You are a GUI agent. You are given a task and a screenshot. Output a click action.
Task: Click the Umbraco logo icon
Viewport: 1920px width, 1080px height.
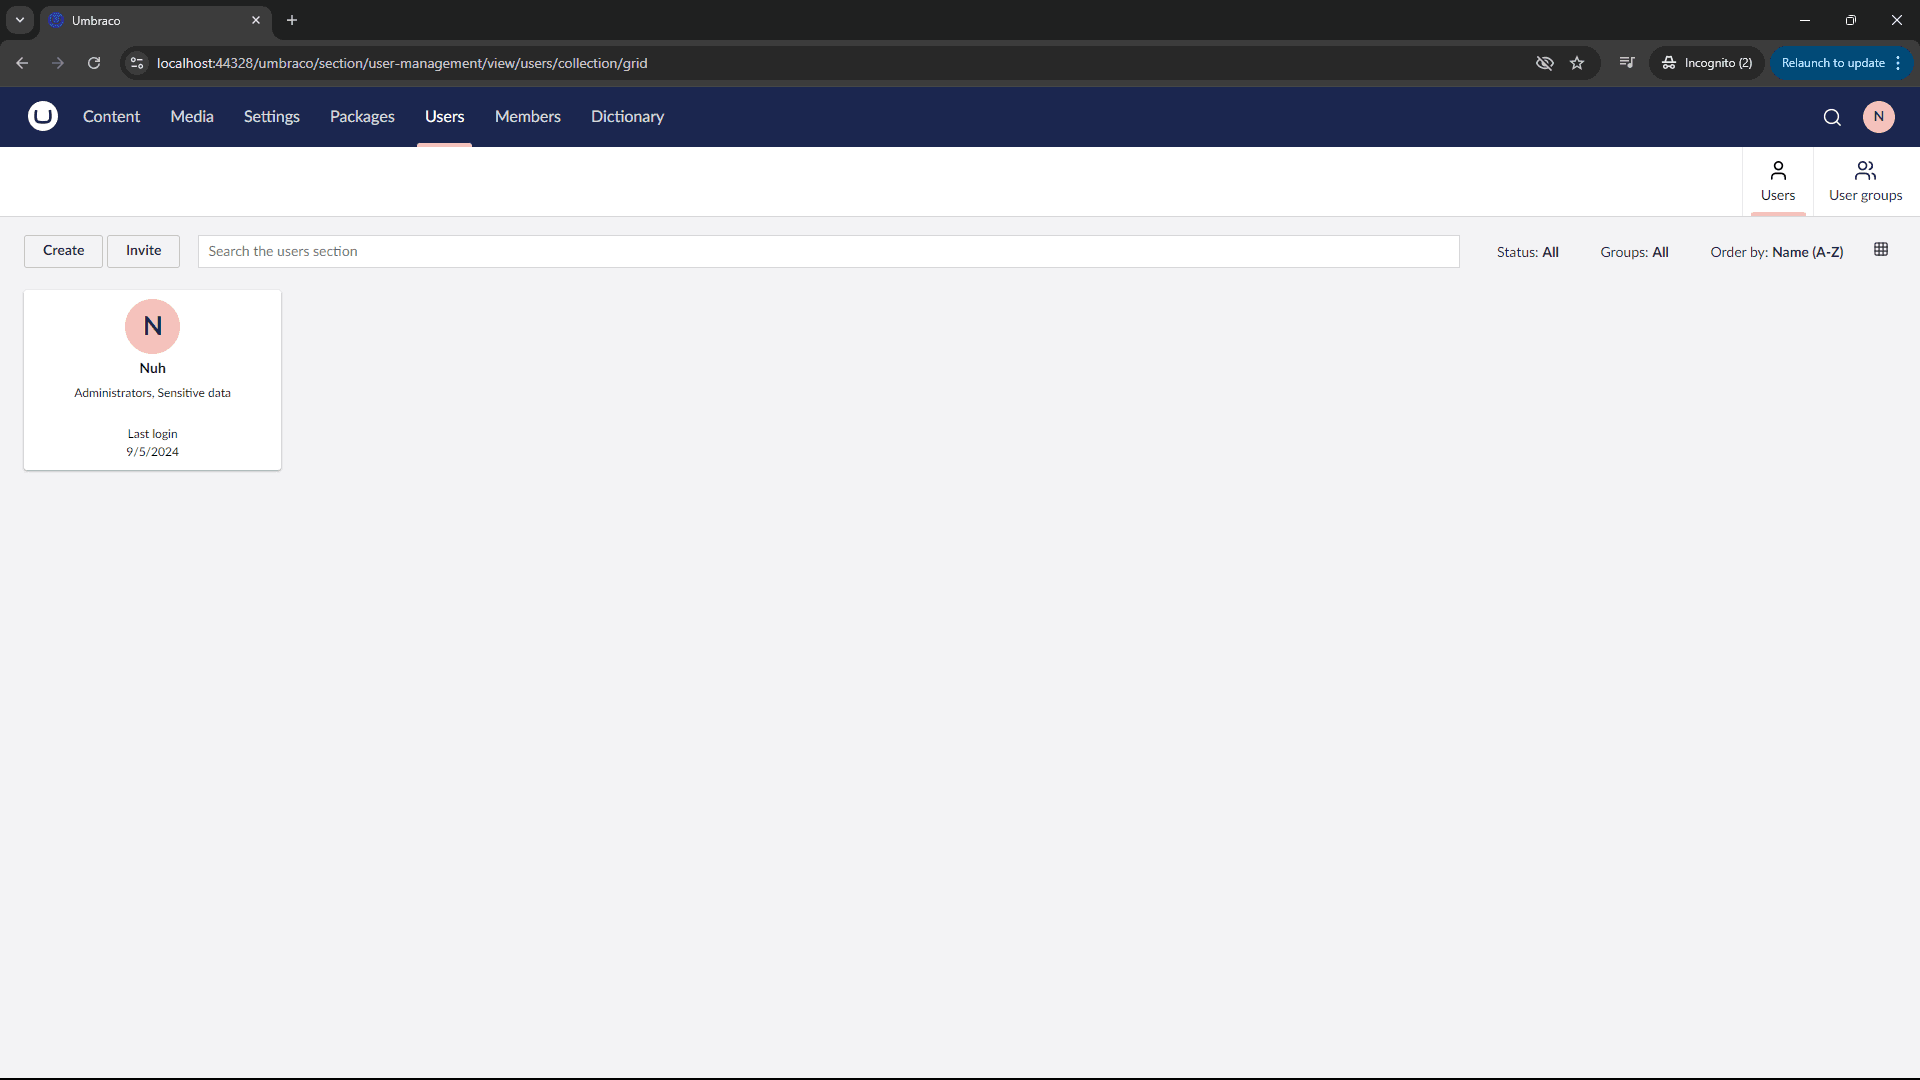[x=43, y=117]
